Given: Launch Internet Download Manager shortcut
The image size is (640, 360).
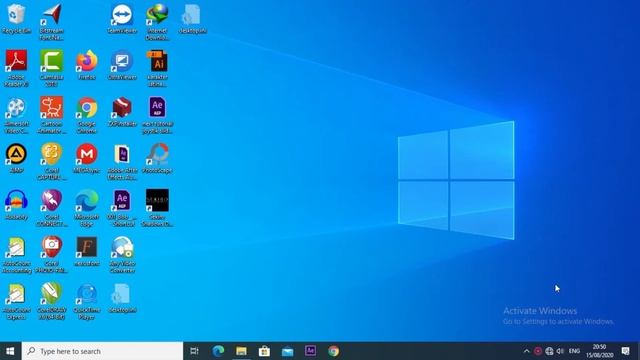Looking at the screenshot, I should point(157,22).
